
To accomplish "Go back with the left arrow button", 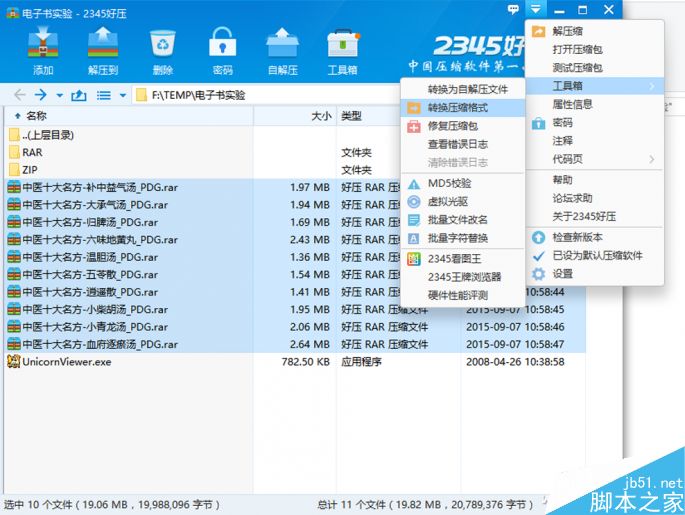I will click(20, 94).
